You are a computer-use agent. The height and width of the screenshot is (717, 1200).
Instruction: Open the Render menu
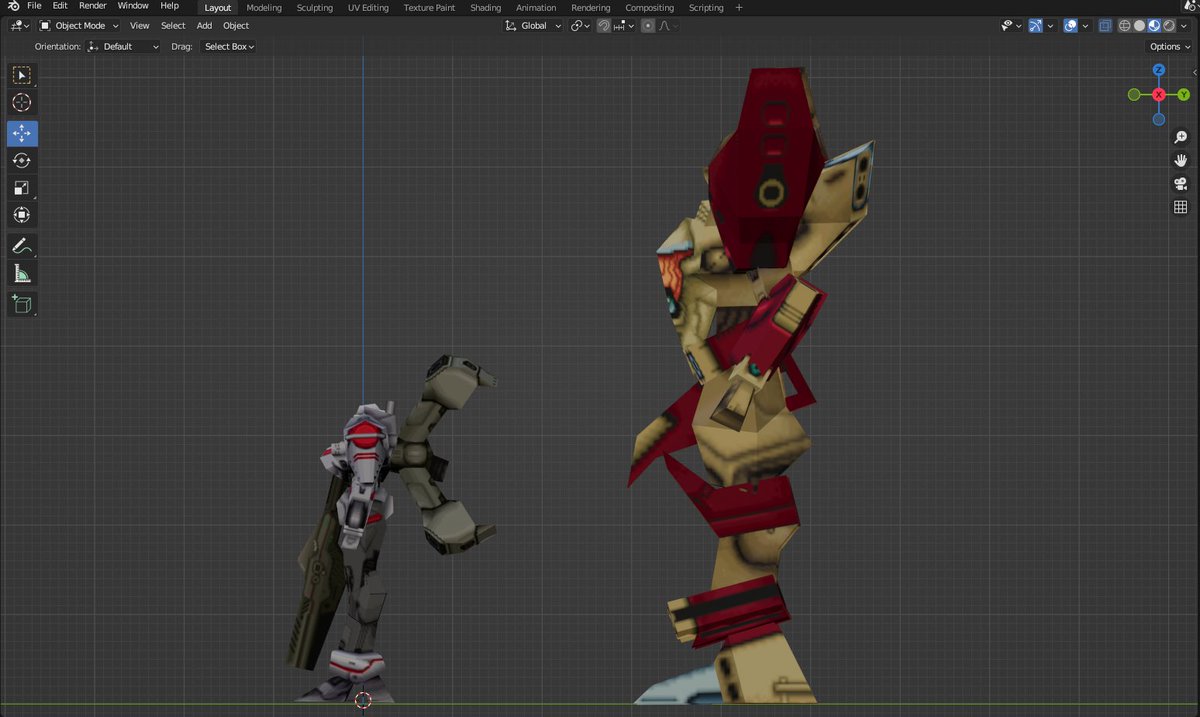[92, 6]
